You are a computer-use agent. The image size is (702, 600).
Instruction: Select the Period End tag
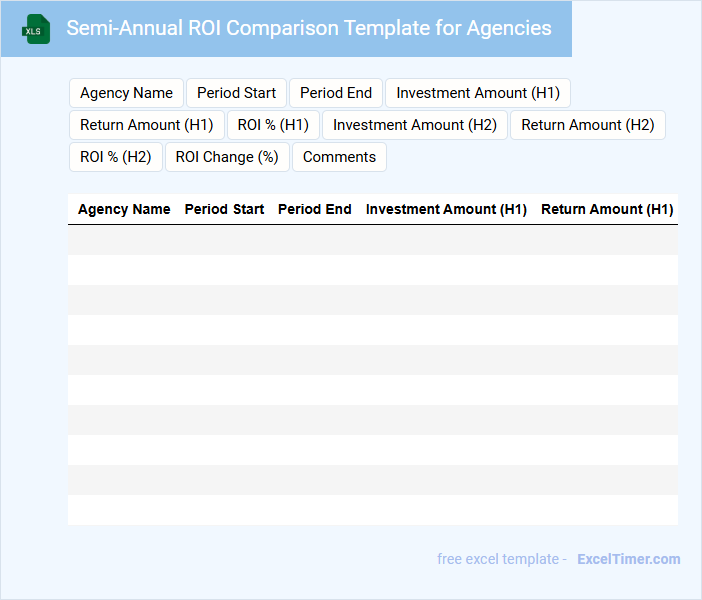pos(336,93)
